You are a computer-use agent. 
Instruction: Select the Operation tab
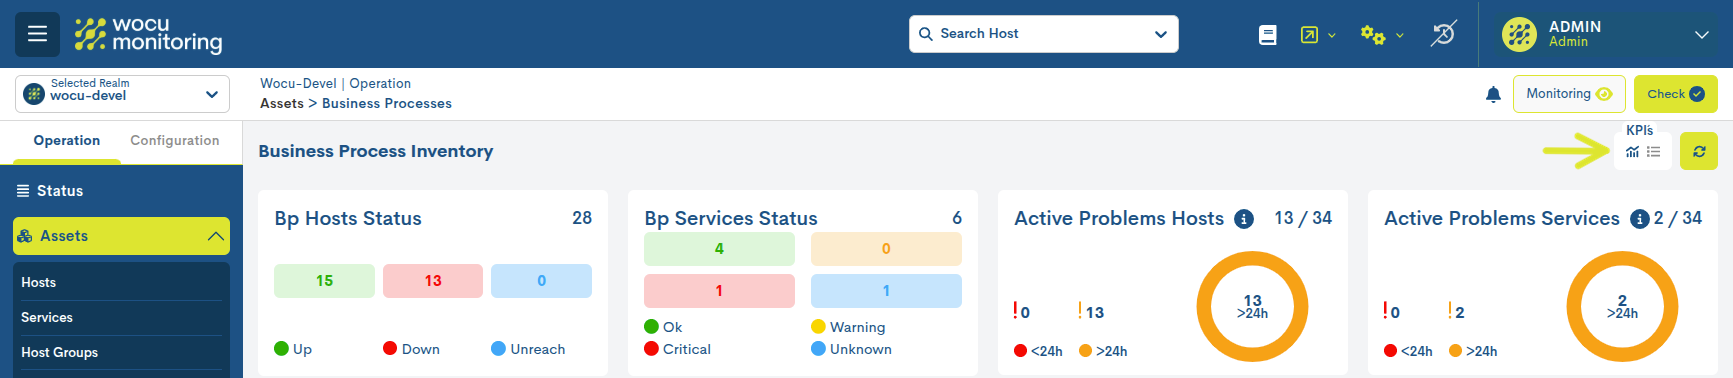coord(67,141)
